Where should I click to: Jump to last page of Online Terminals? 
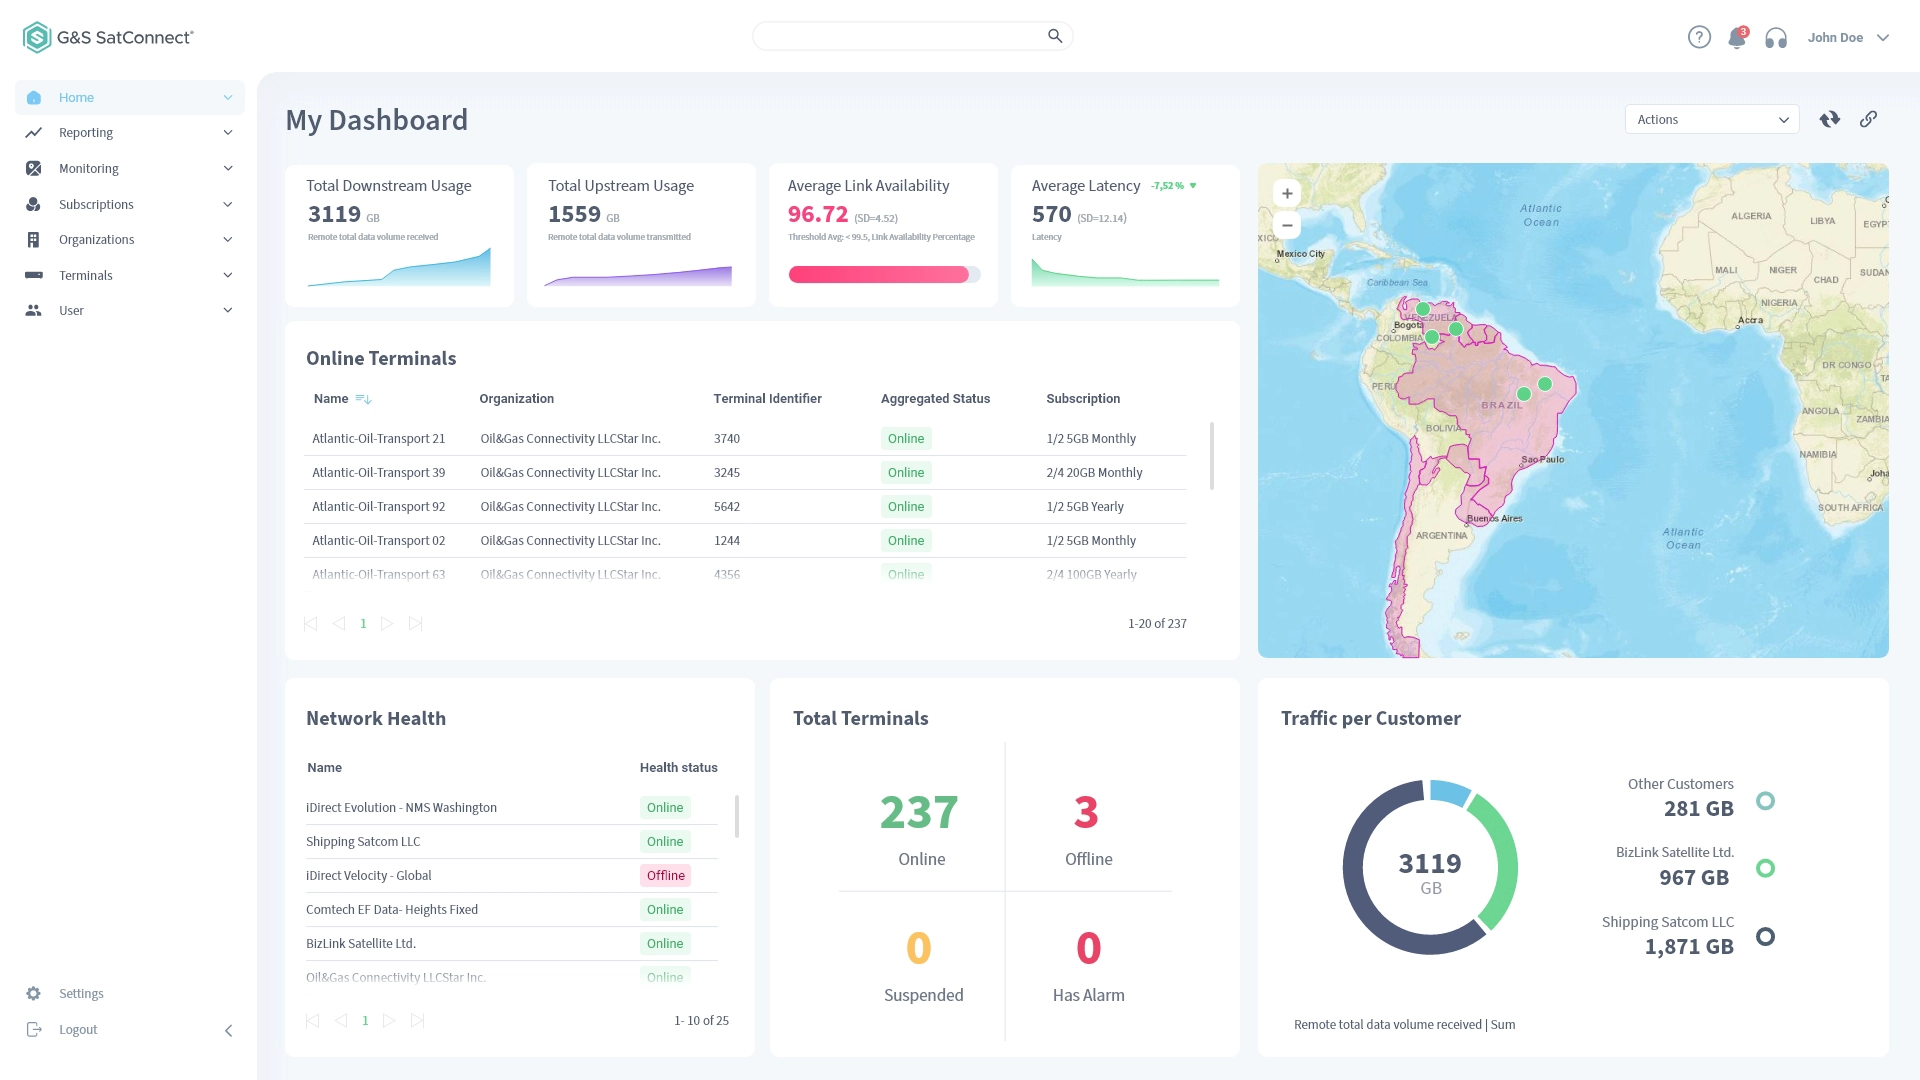416,623
